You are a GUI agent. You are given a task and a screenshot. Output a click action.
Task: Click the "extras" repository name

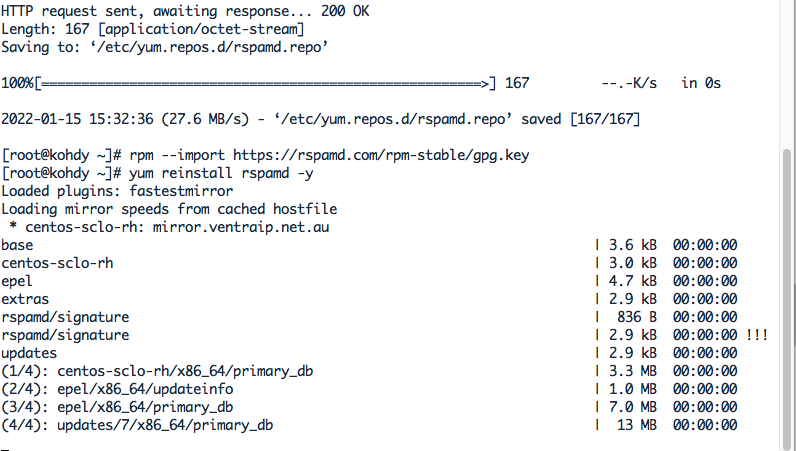25,299
